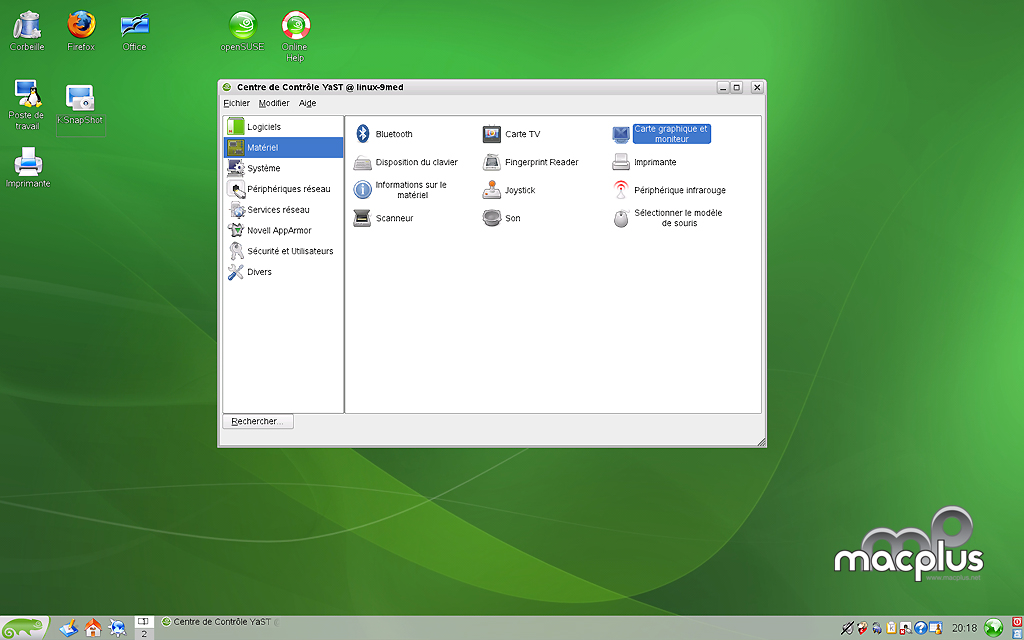Open YaST window menu icon in title bar
This screenshot has width=1024, height=640.
pos(227,87)
